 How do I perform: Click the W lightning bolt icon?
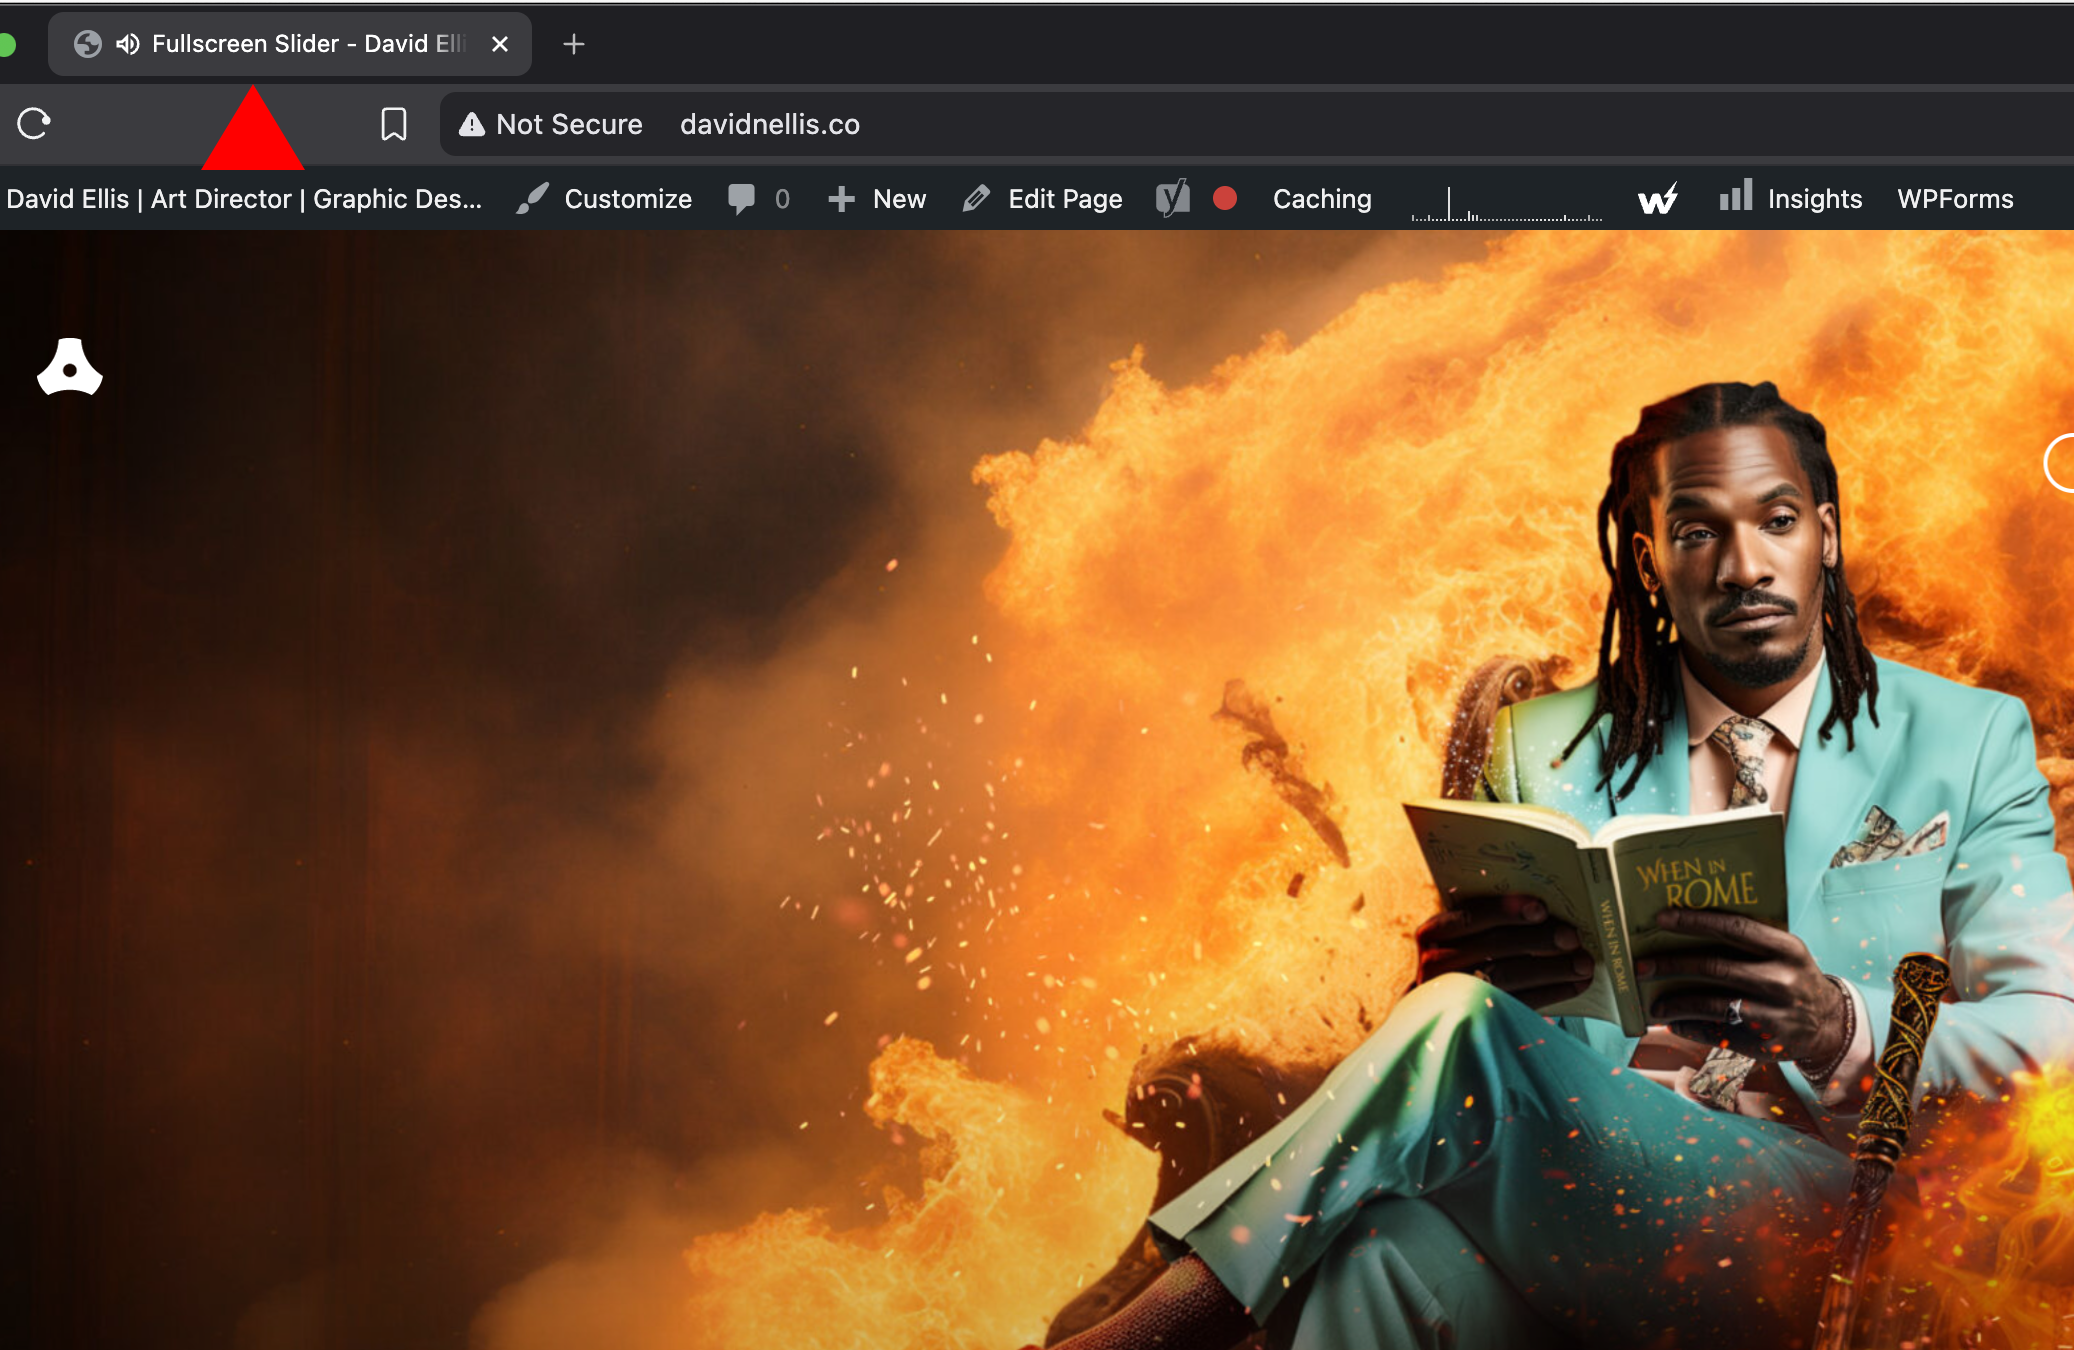point(1658,199)
